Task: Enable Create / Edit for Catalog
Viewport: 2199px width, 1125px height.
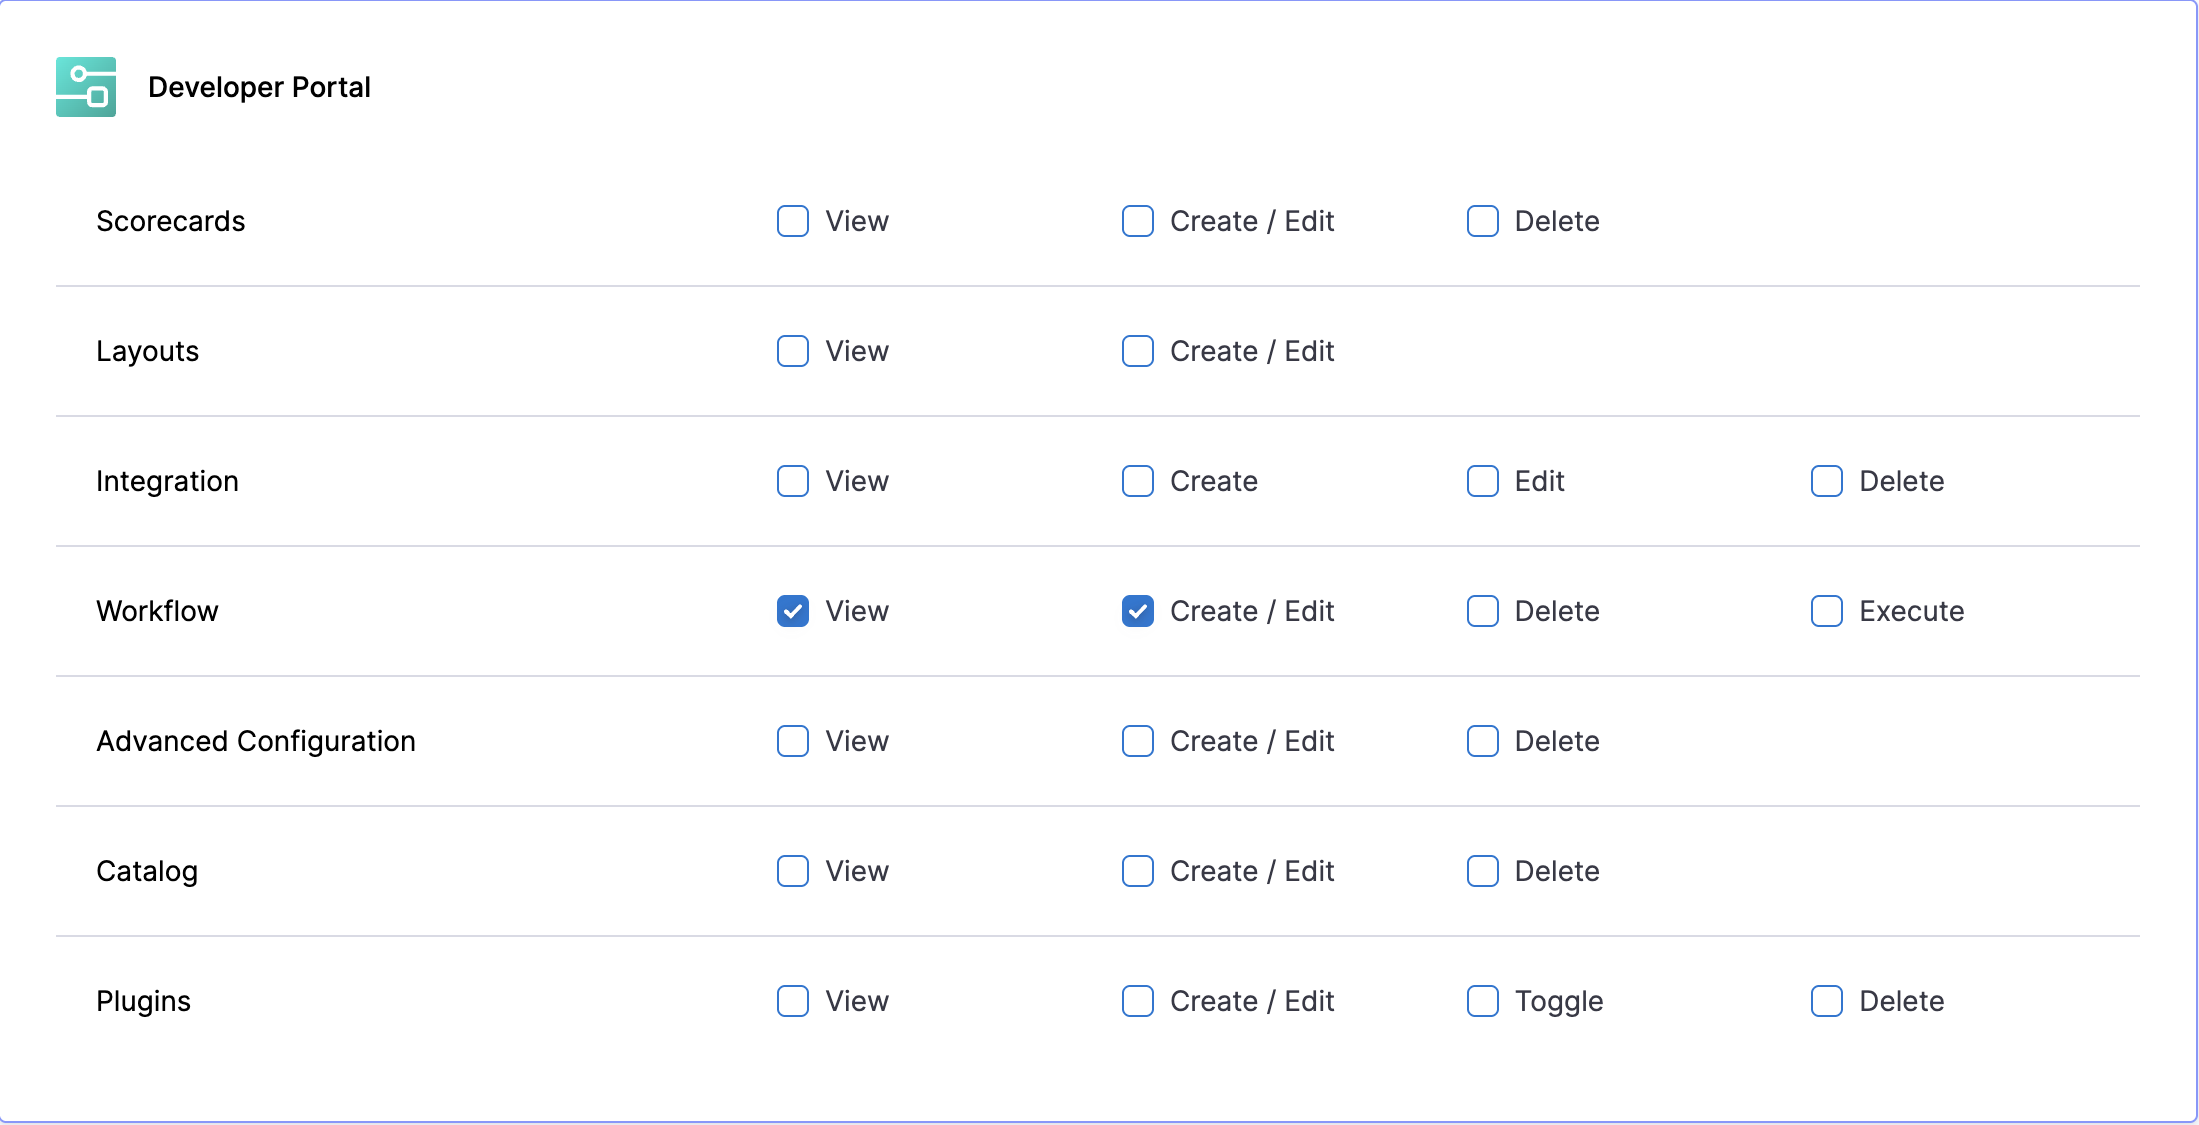Action: [x=1138, y=871]
